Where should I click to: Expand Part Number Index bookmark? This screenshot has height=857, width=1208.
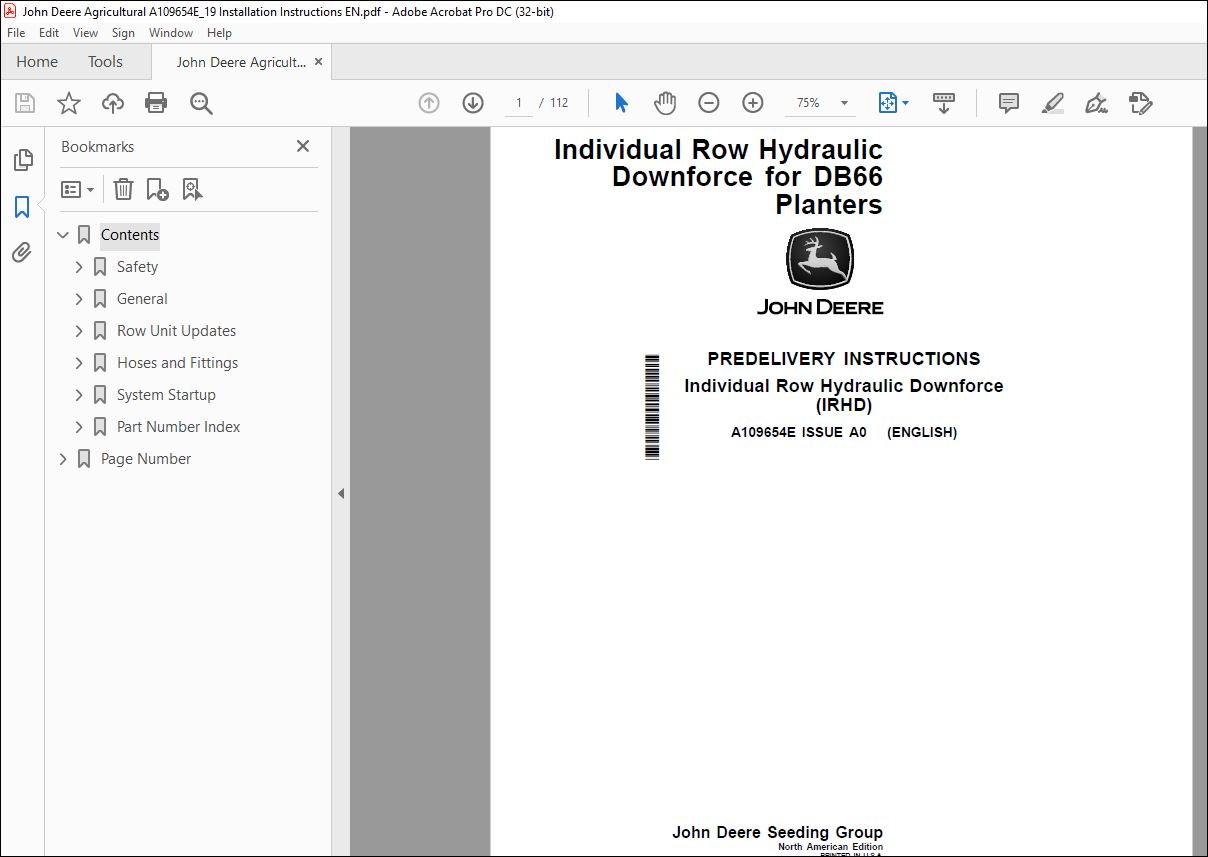point(79,427)
